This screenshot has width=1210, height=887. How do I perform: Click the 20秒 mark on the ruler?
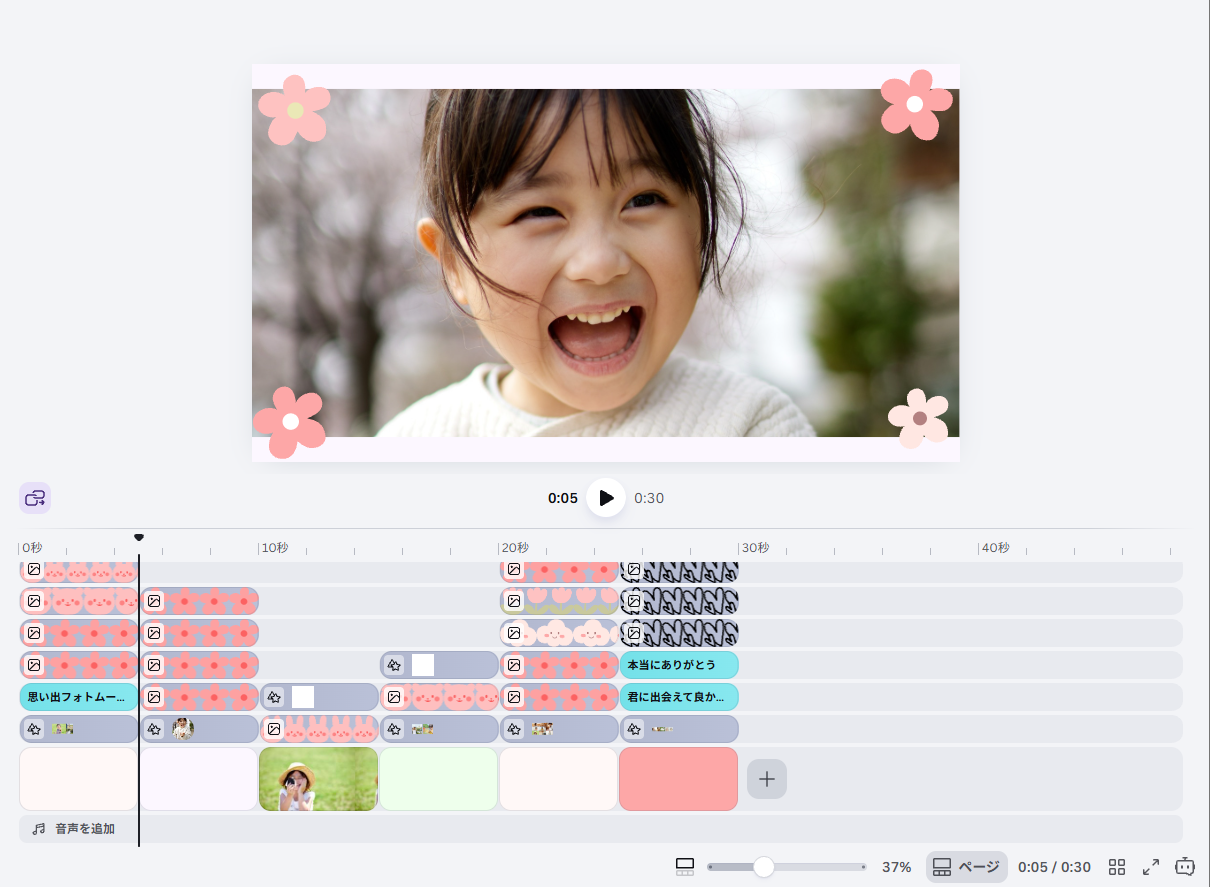pyautogui.click(x=515, y=548)
